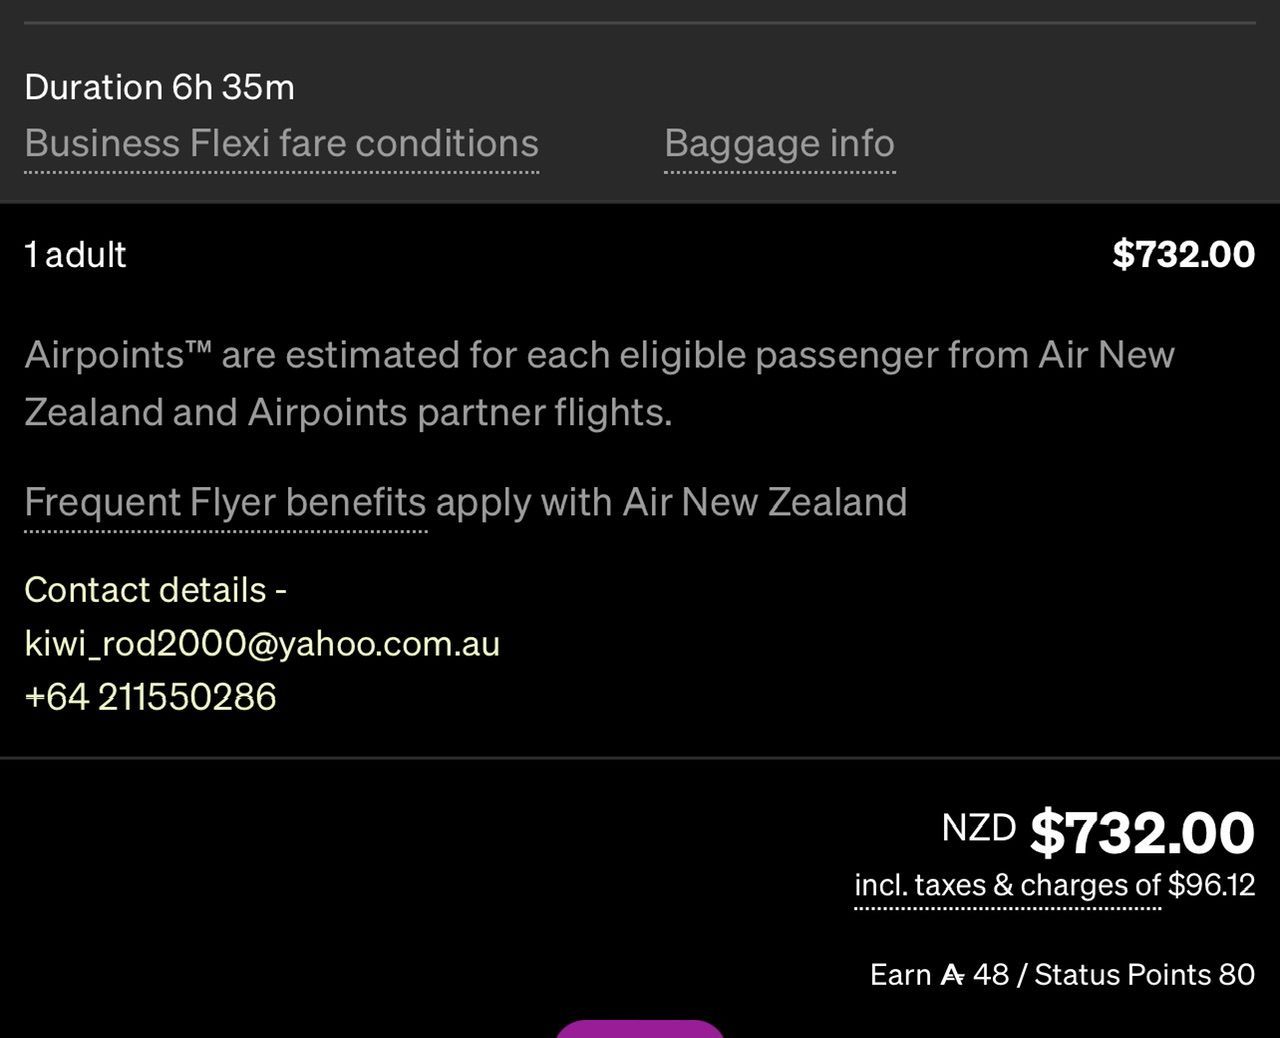Tap the $96.12 taxes amount

click(1211, 885)
